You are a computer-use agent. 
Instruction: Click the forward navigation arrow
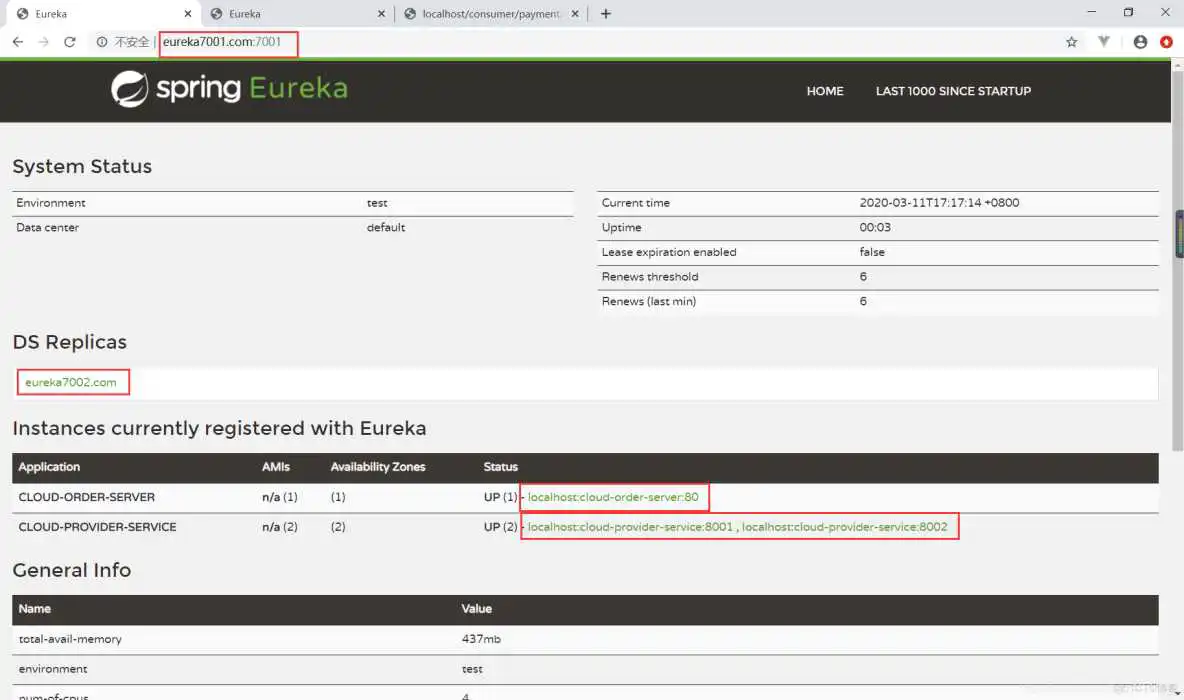43,42
